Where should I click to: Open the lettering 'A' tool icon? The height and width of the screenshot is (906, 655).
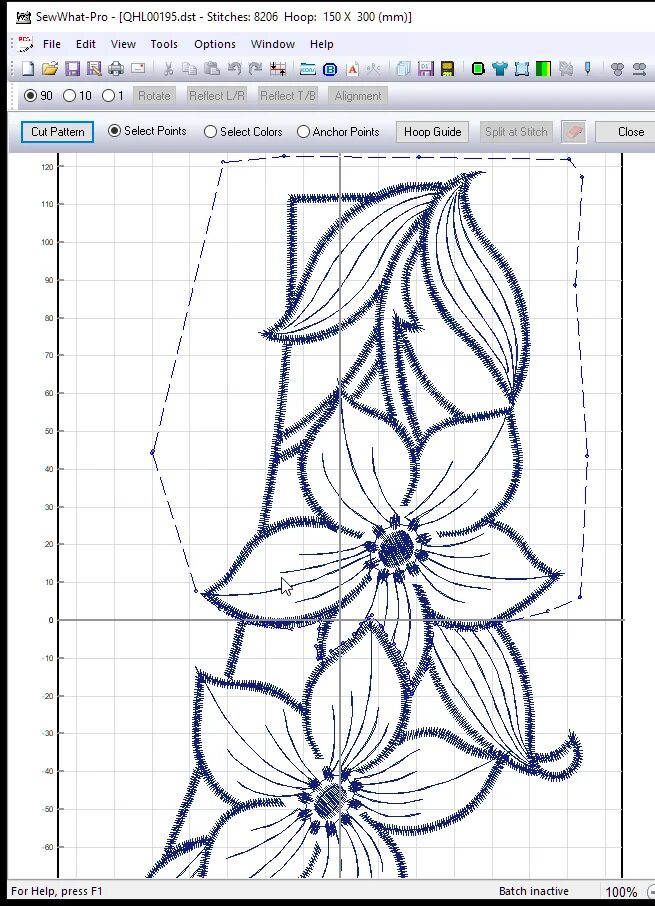[x=352, y=69]
